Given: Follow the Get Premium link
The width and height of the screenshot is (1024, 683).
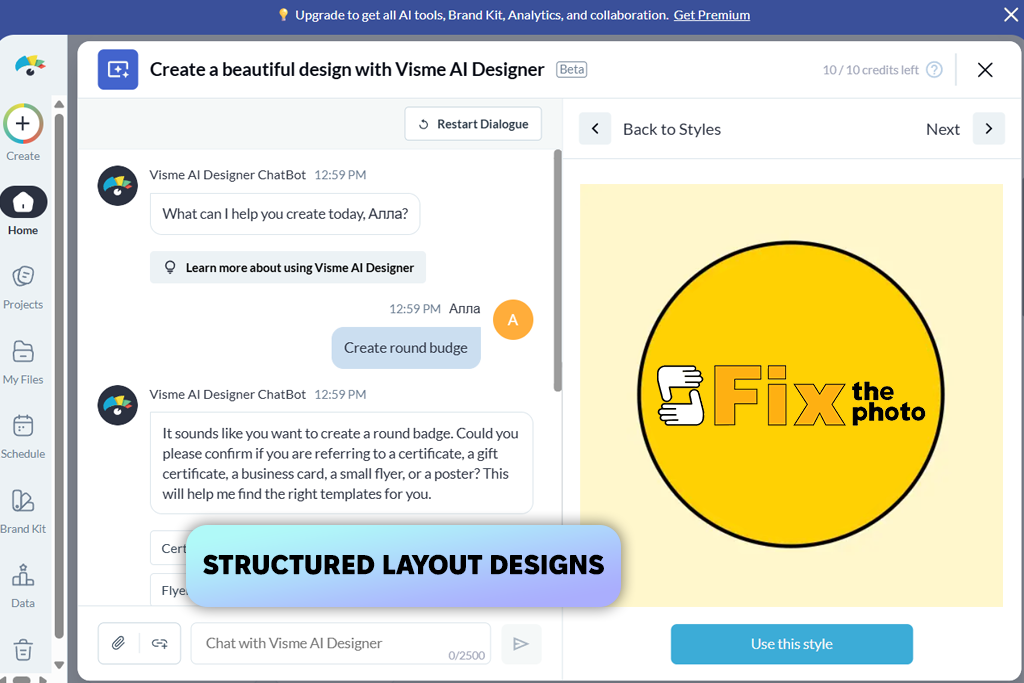Looking at the screenshot, I should tap(711, 15).
